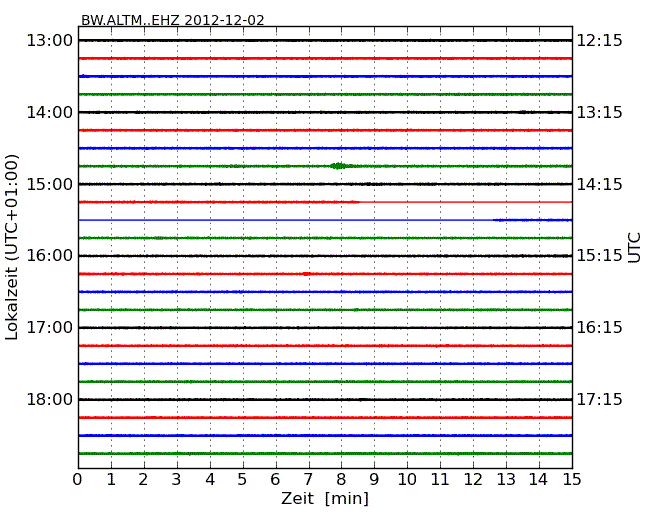
Task: Select the 13:00 local time tick label
Action: [50, 41]
